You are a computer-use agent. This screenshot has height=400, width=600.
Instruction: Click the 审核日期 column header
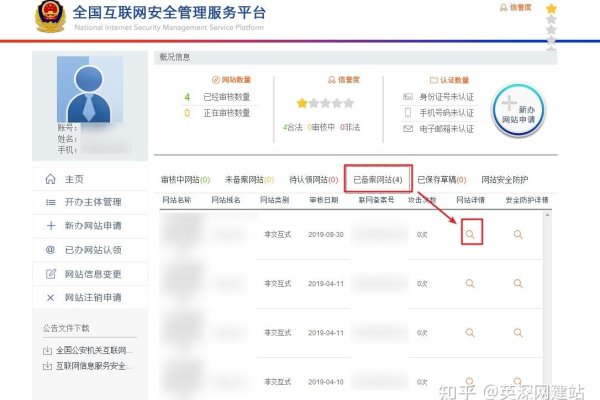(x=324, y=200)
